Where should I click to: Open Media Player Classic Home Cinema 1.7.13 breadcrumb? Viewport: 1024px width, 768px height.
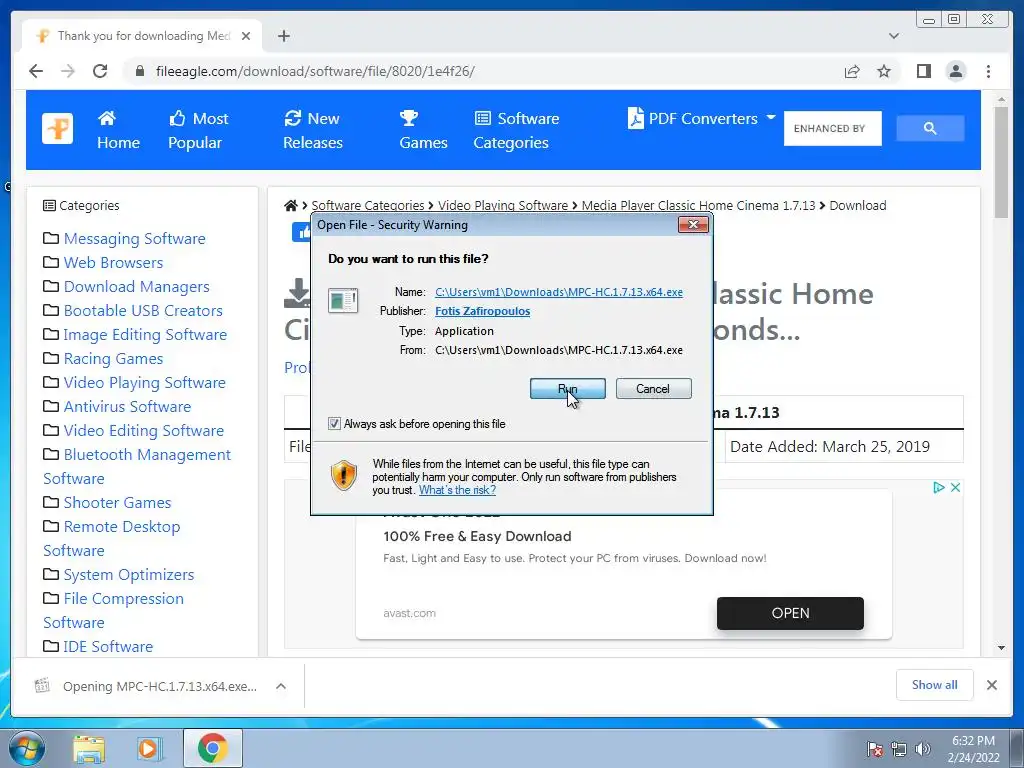[698, 205]
